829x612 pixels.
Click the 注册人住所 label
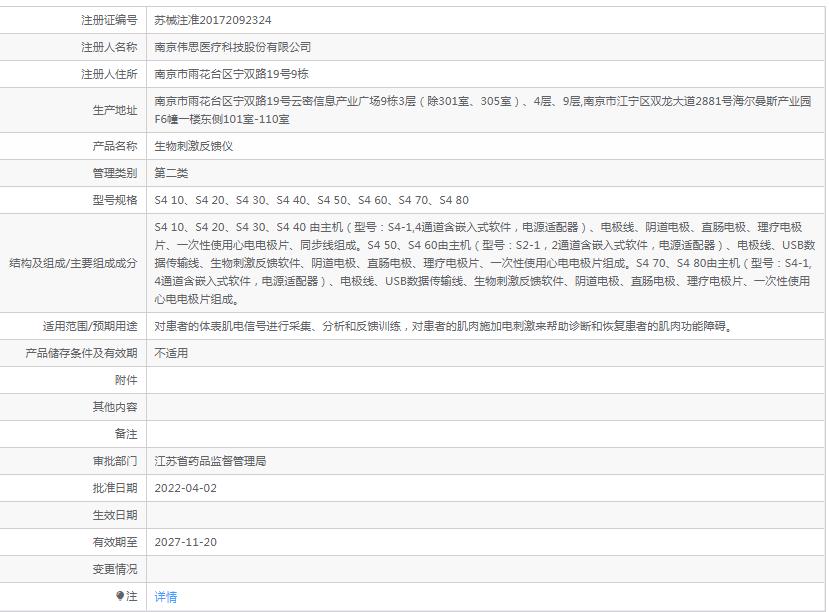[x=109, y=74]
